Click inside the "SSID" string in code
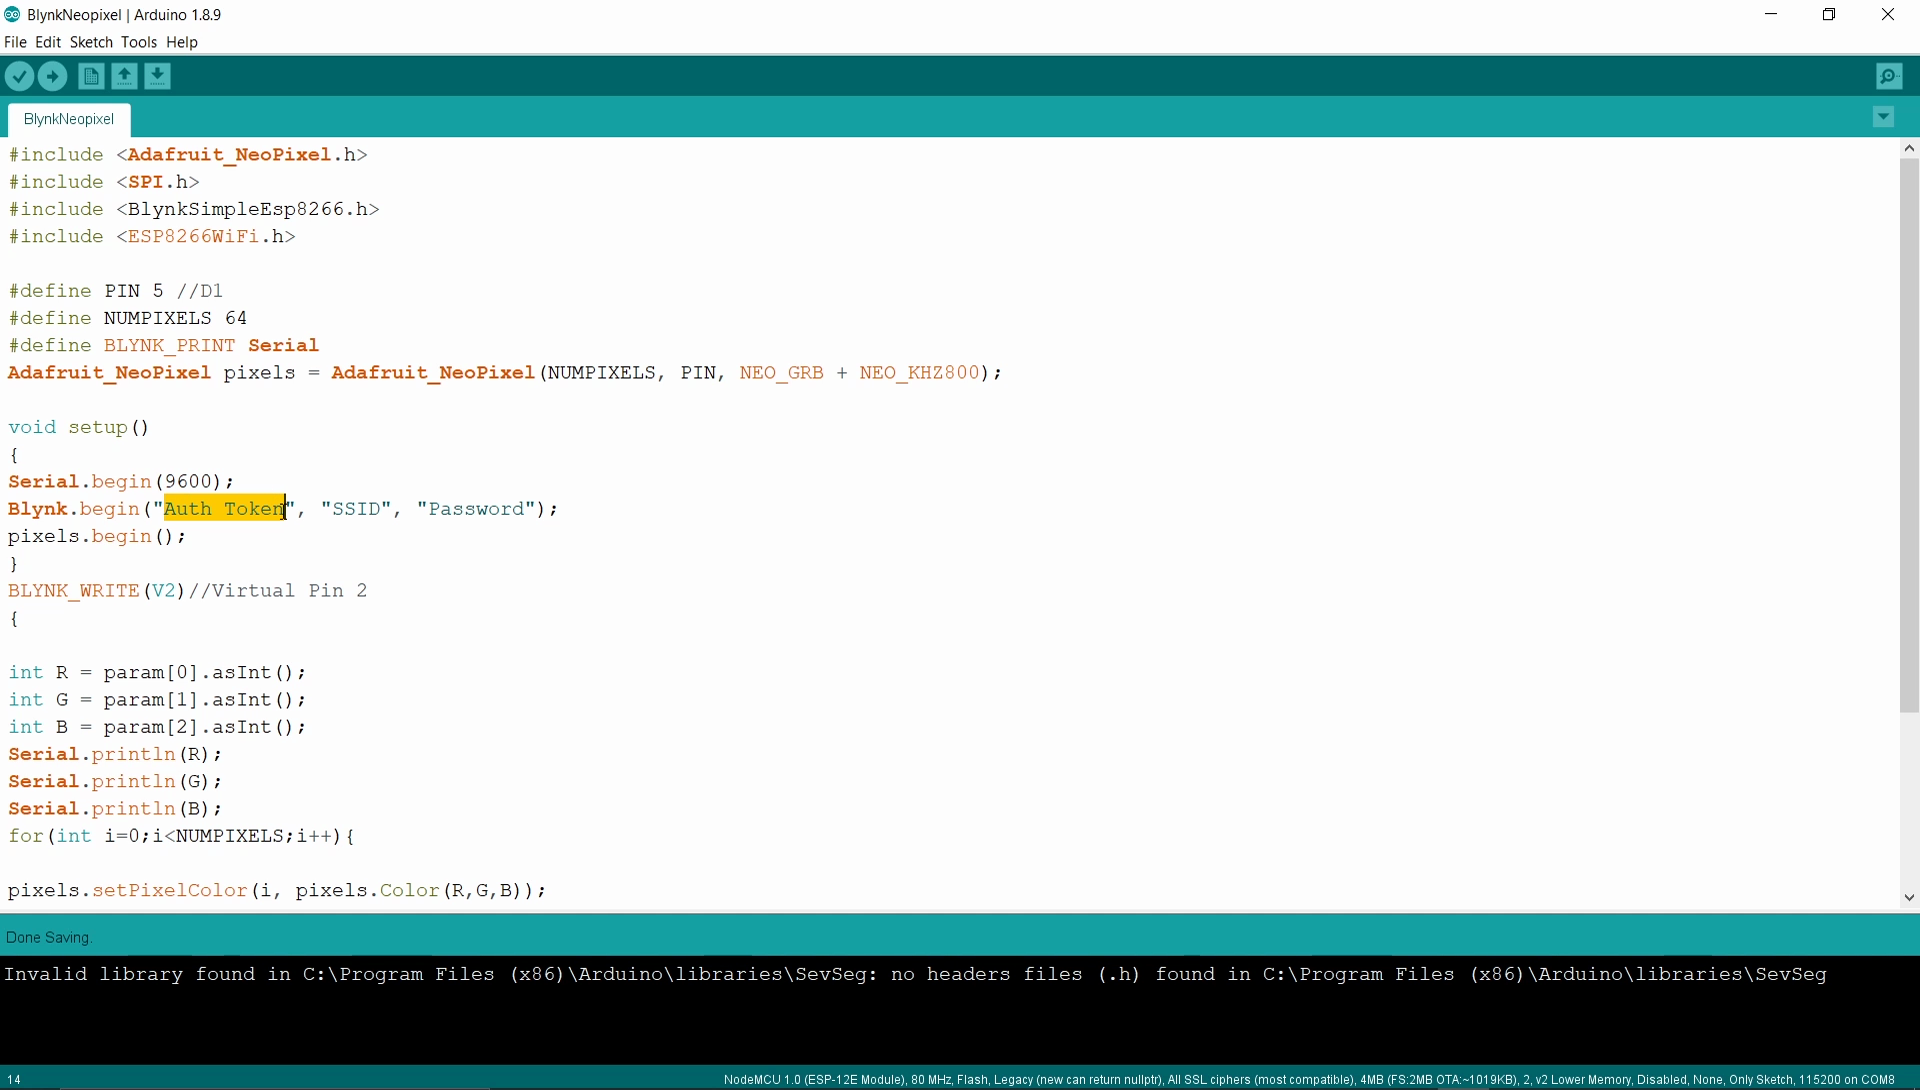 click(x=356, y=509)
